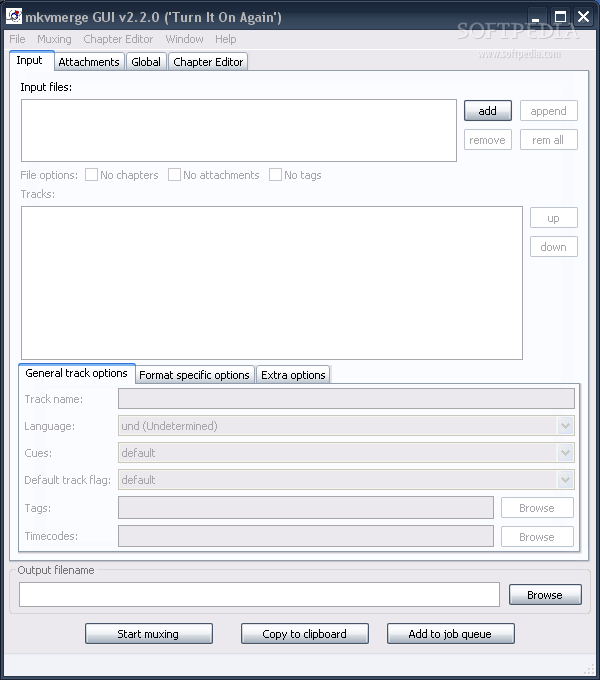The image size is (600, 680).
Task: Click the Track name input field
Action: click(346, 399)
